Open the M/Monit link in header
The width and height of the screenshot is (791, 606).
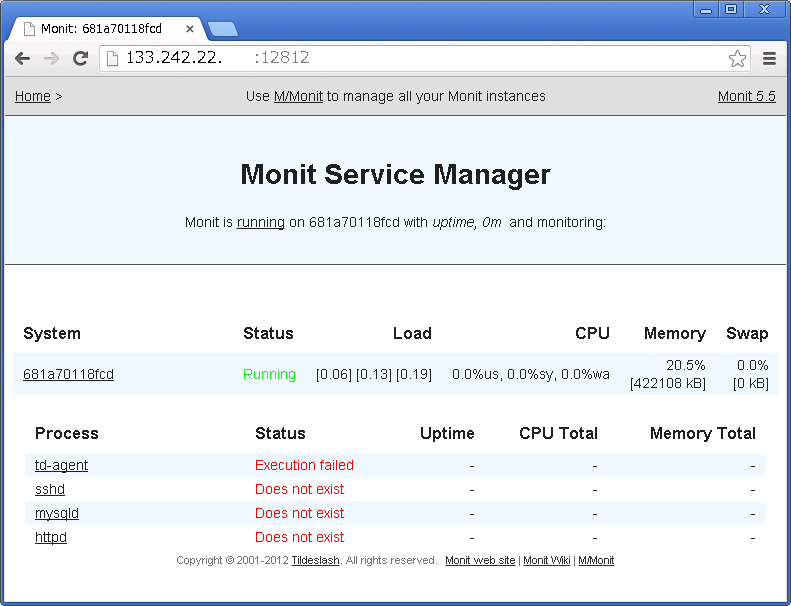[x=298, y=97]
